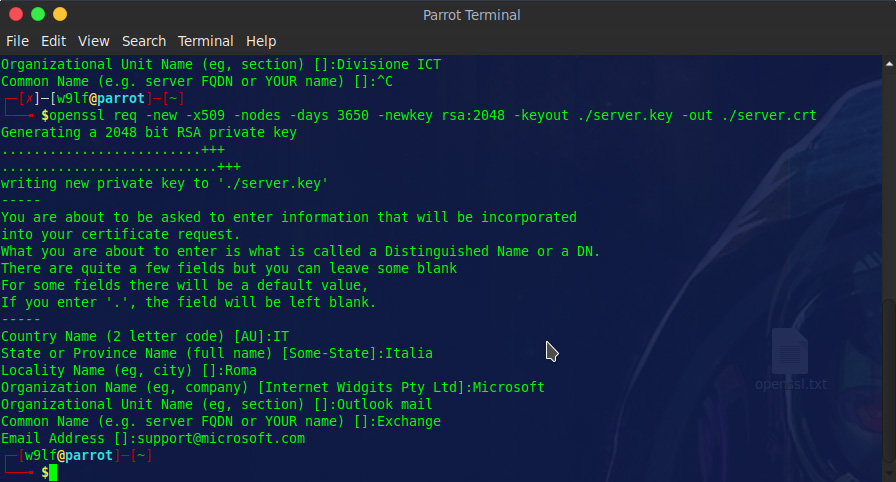Click the red close window button
Image resolution: width=896 pixels, height=482 pixels.
coord(16,14)
